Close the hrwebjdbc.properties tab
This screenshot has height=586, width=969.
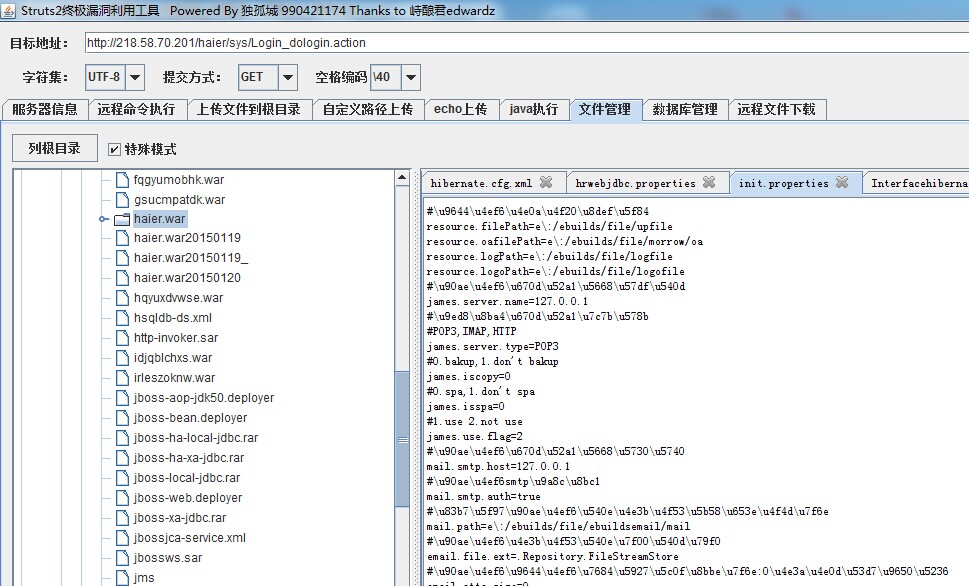click(x=709, y=182)
